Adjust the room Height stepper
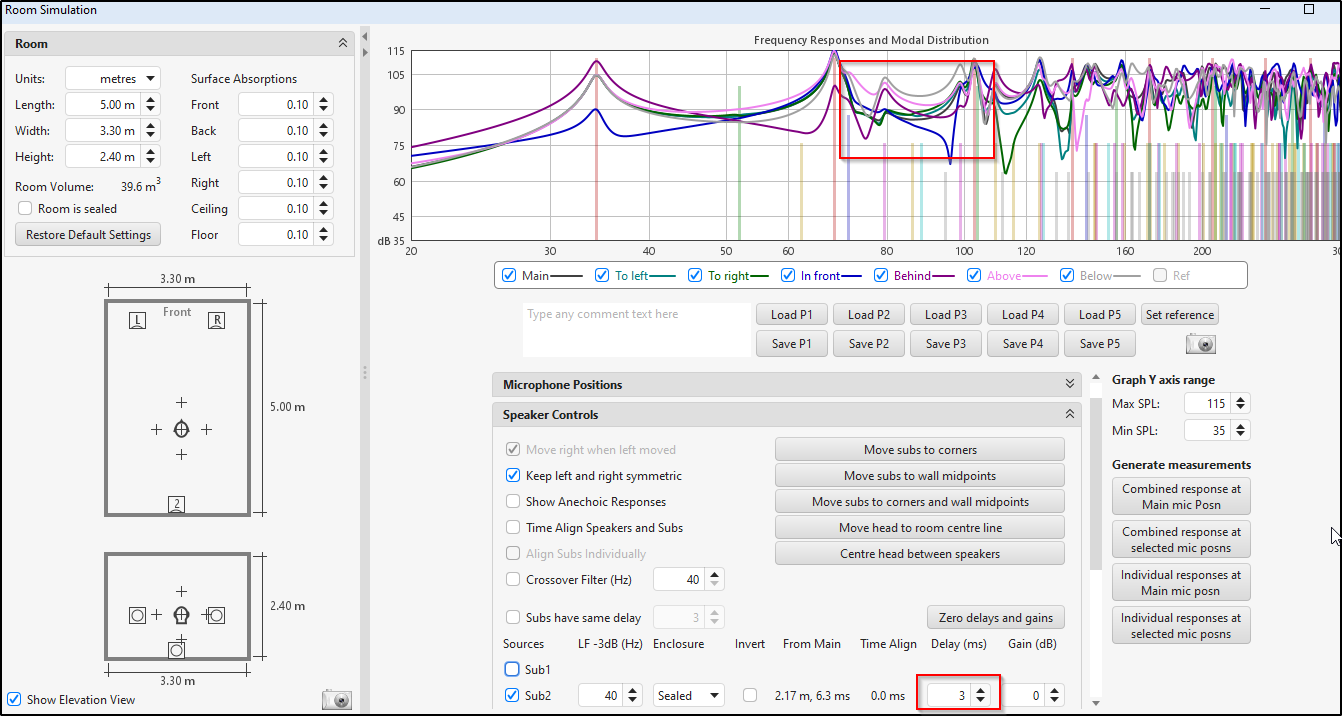The width and height of the screenshot is (1342, 716). click(150, 156)
